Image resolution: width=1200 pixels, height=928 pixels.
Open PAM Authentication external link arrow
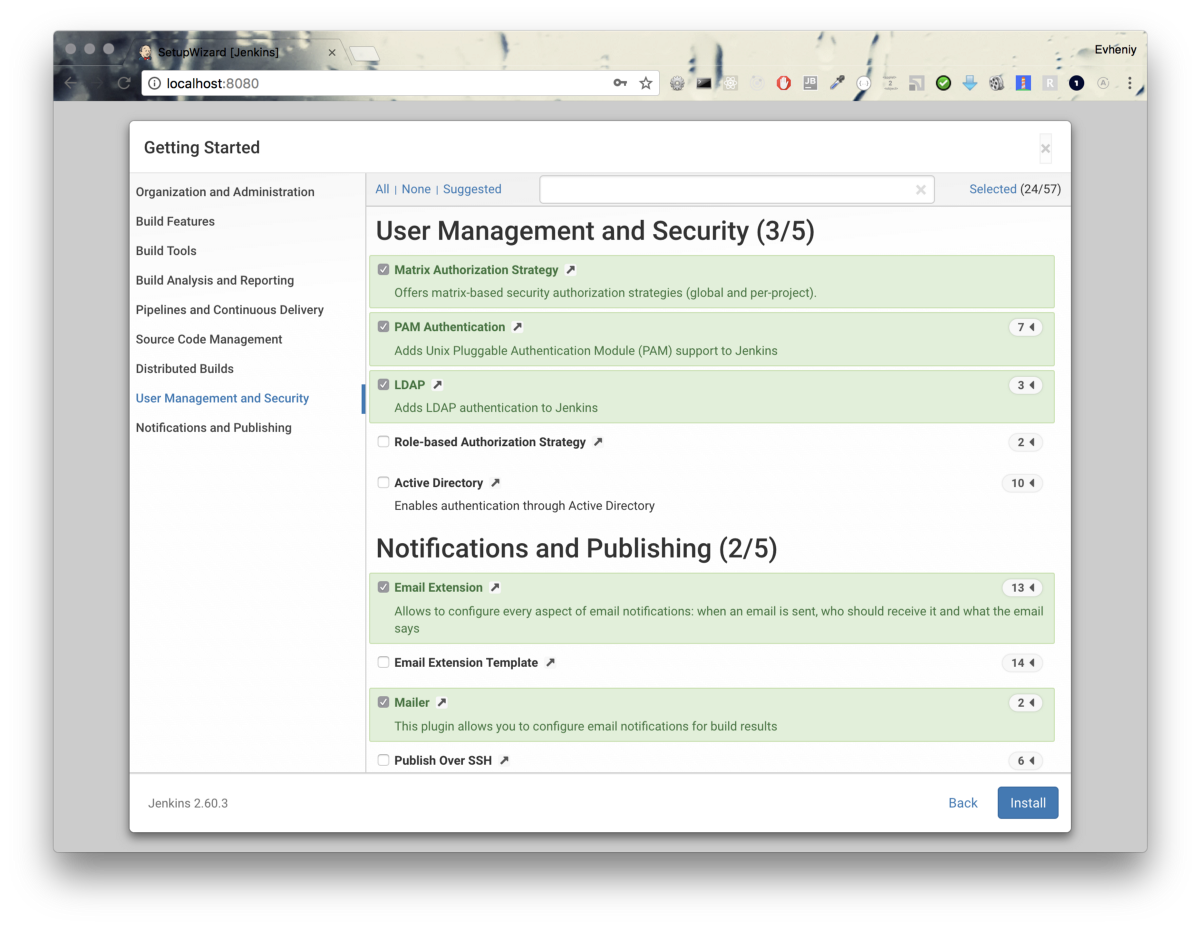click(x=517, y=327)
